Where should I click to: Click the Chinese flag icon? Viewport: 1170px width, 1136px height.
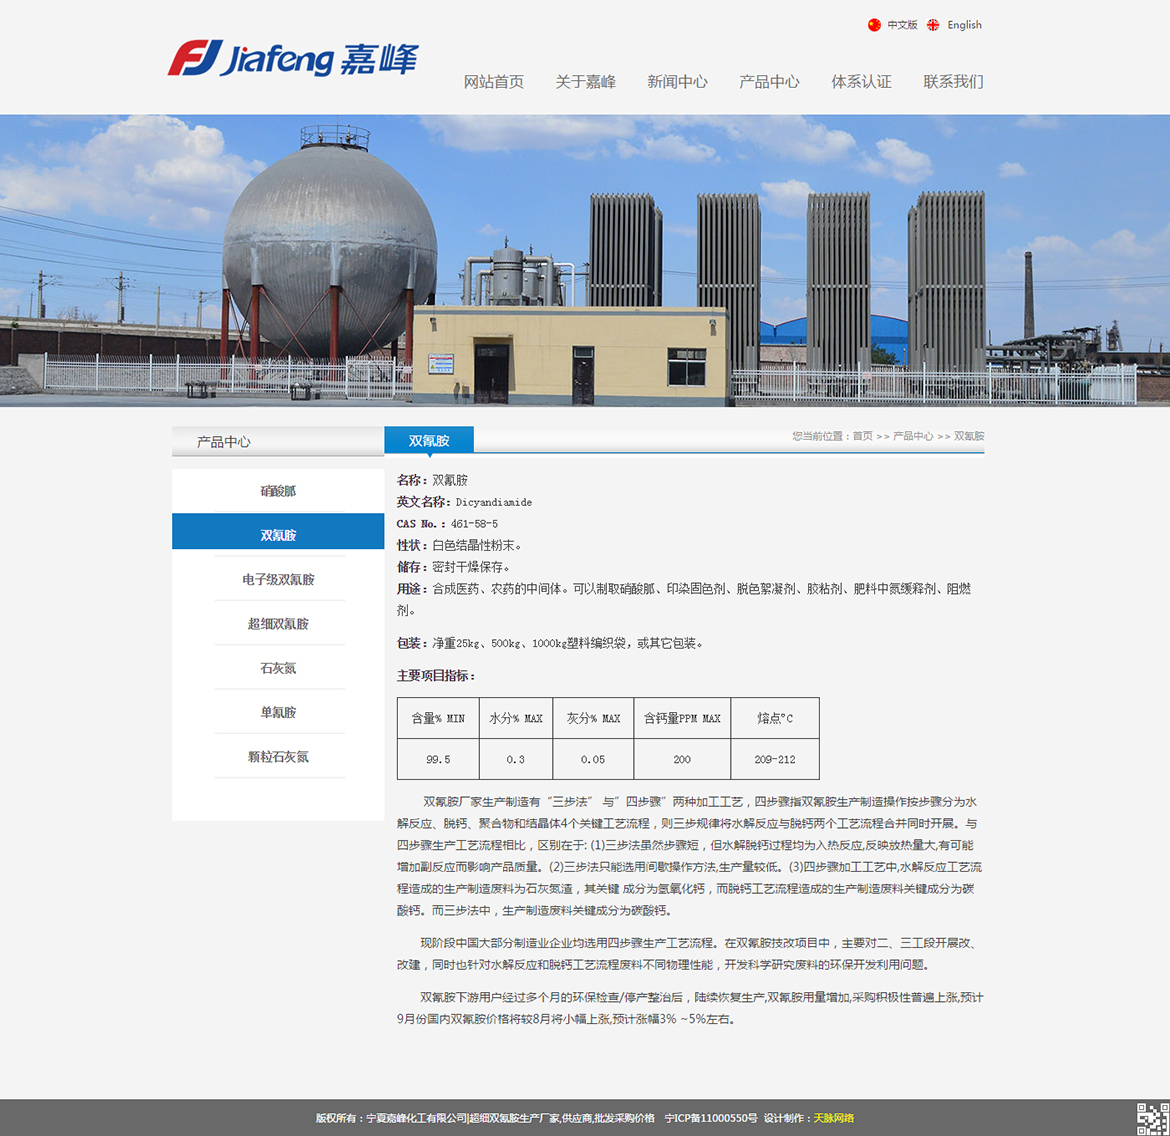tap(874, 25)
